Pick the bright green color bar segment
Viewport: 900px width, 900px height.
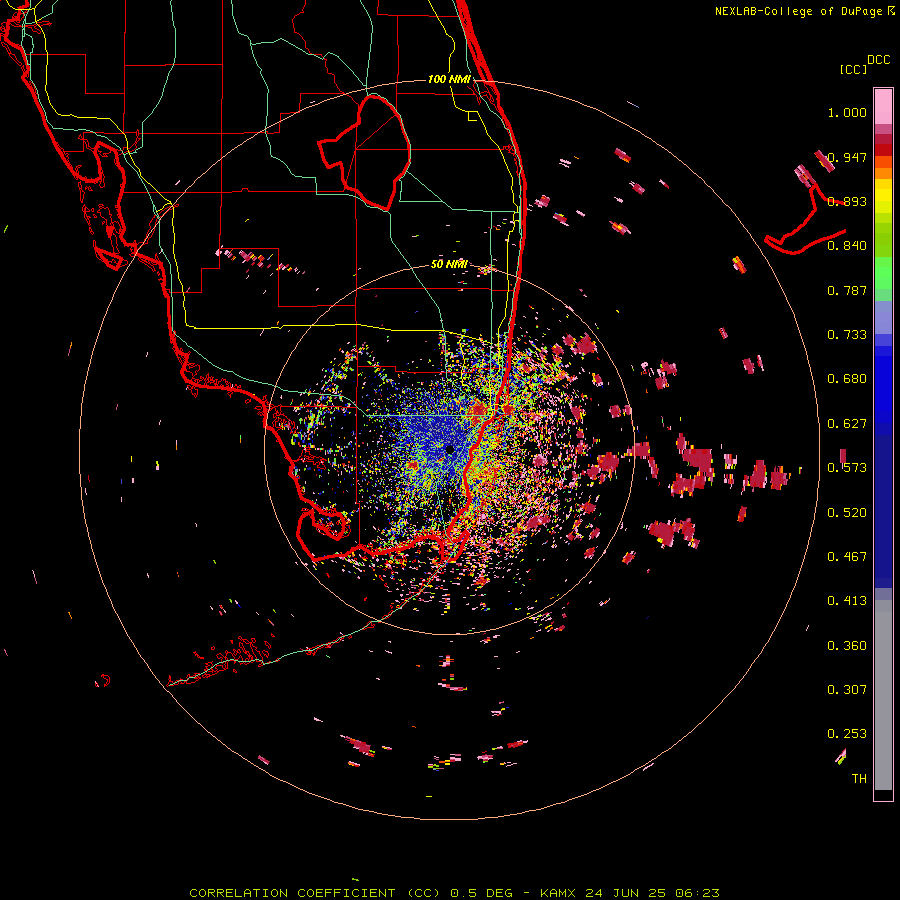point(883,273)
